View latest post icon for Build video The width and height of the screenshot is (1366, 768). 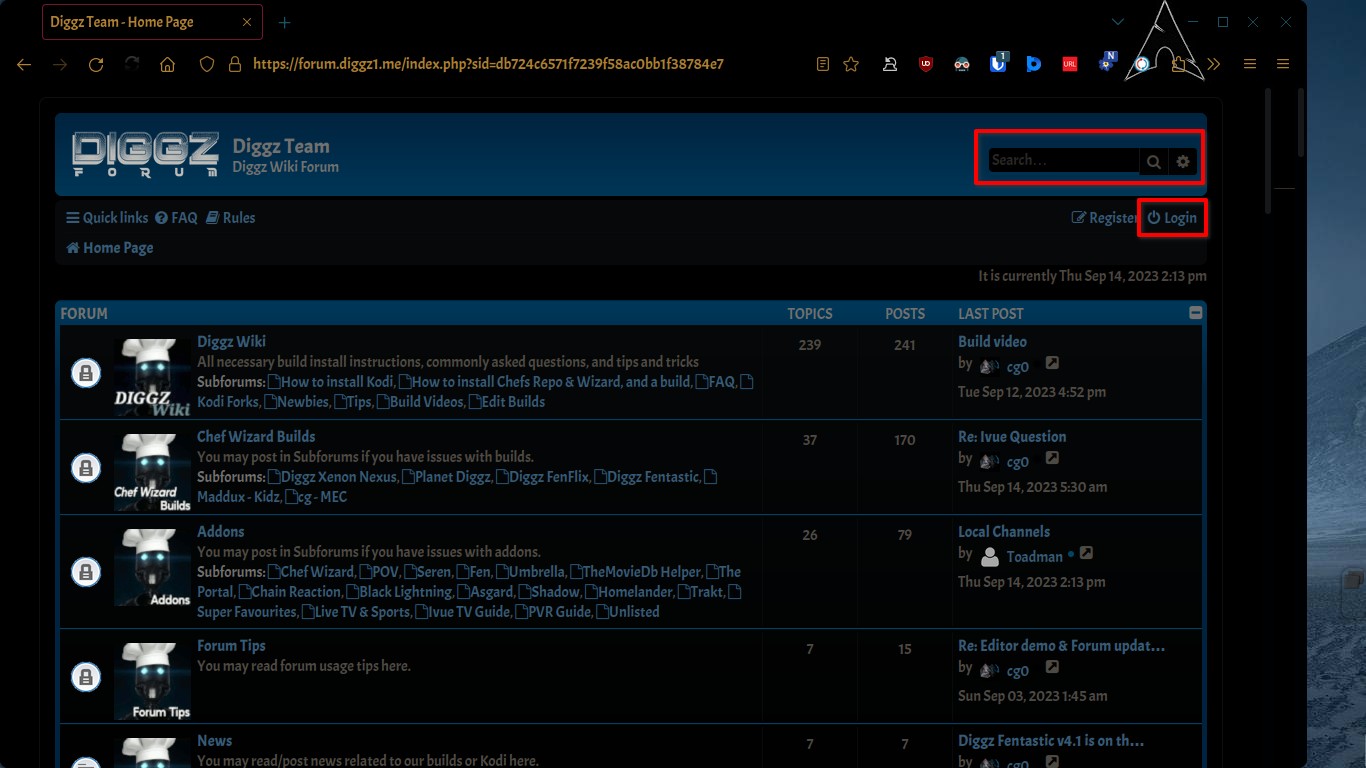pos(1052,364)
